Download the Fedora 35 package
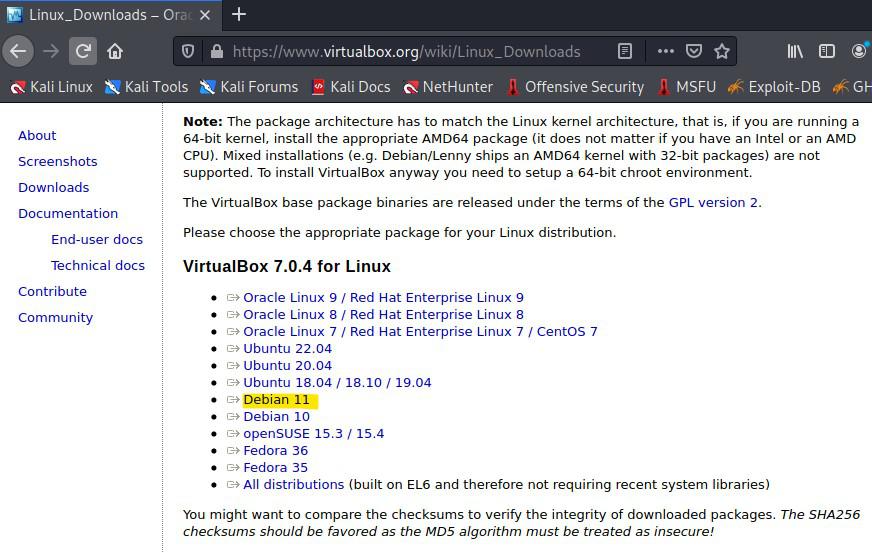Image resolution: width=872 pixels, height=552 pixels. (275, 468)
